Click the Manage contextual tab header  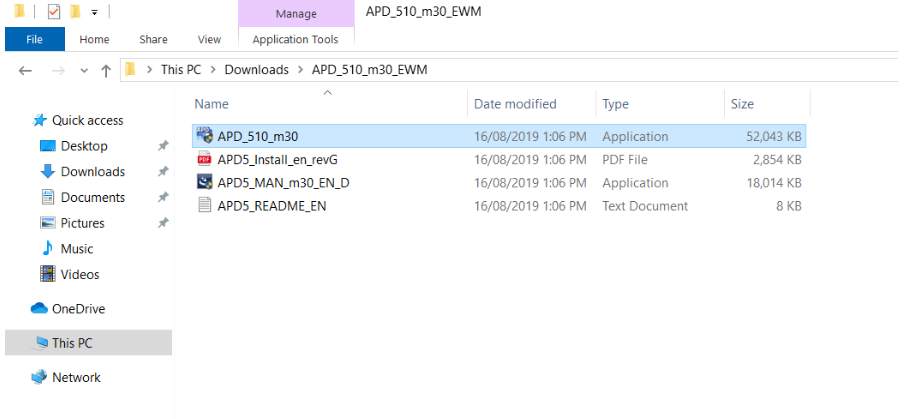(x=296, y=13)
